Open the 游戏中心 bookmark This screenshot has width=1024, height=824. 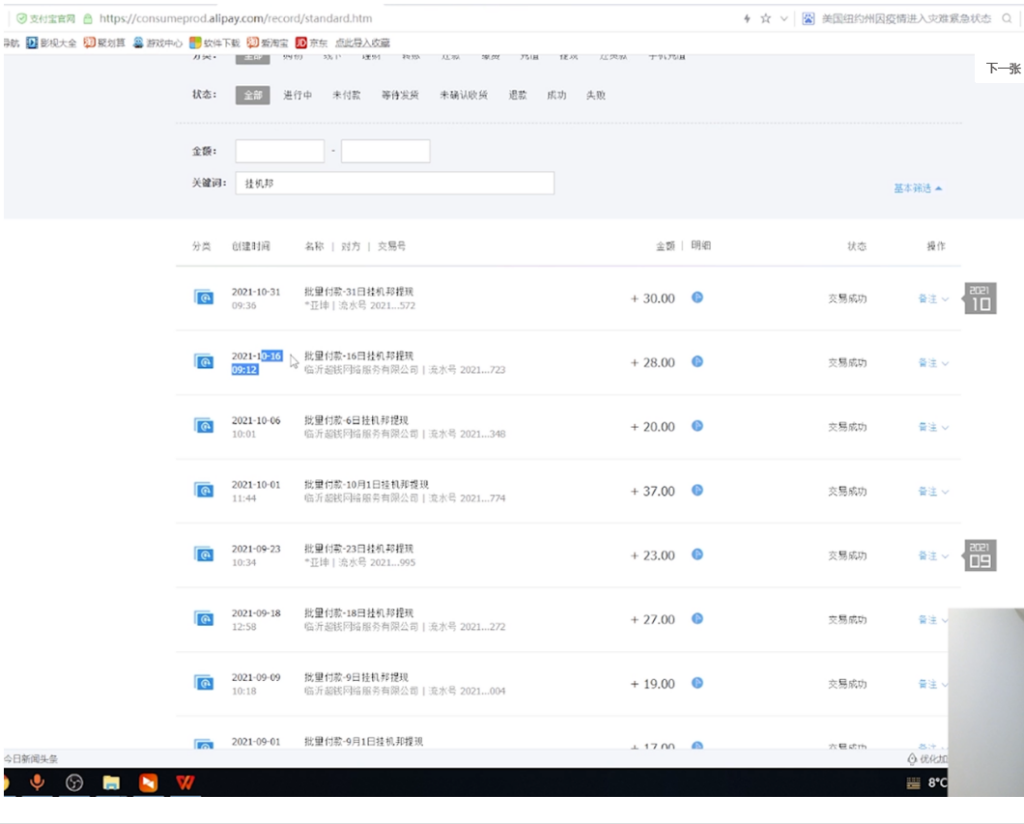click(x=157, y=43)
